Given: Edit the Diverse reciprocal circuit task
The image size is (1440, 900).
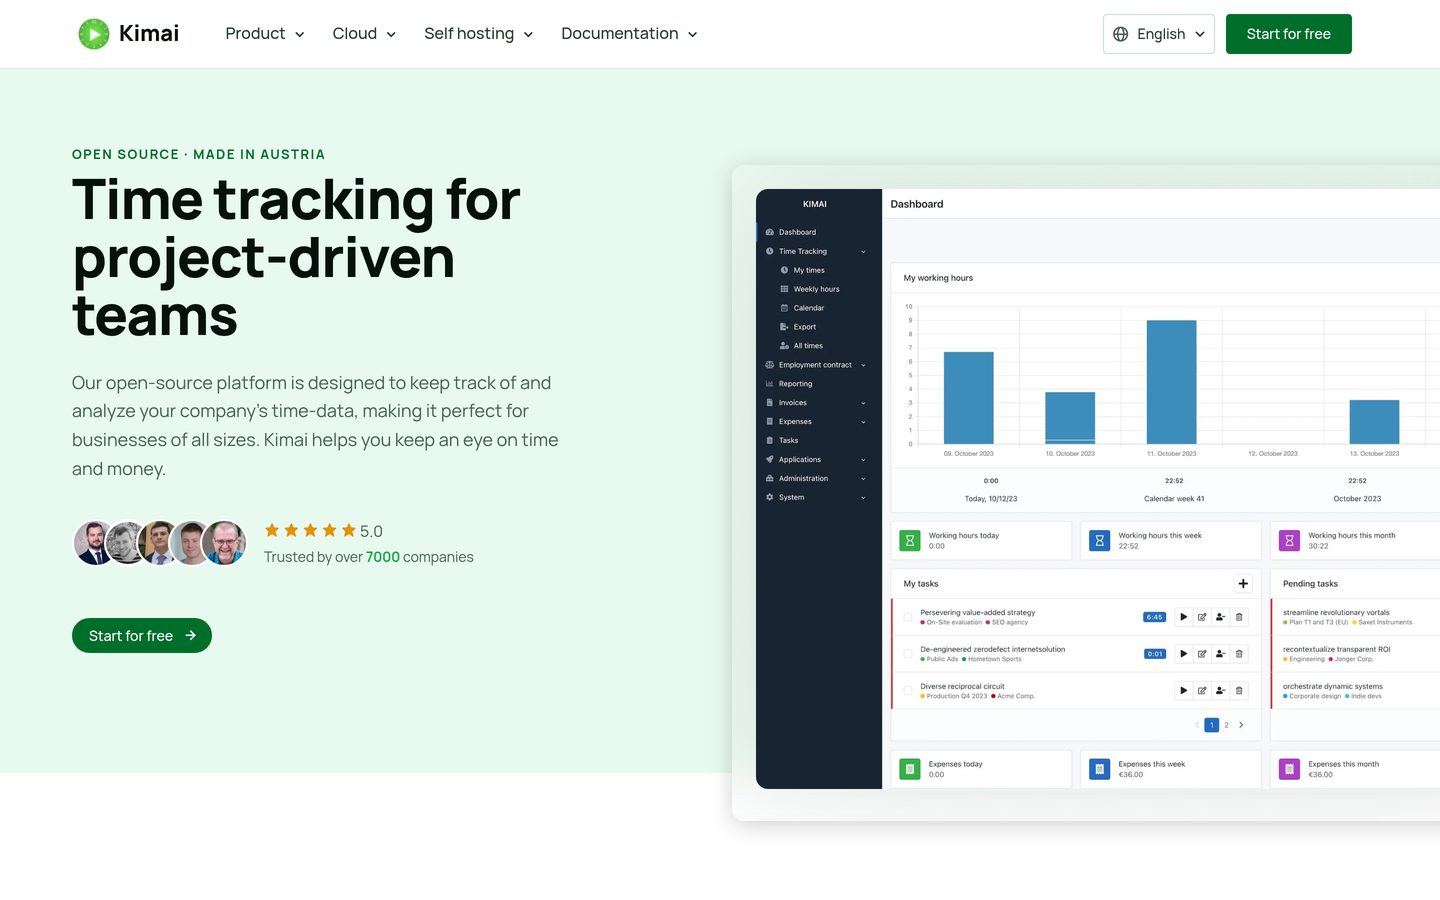Looking at the screenshot, I should click(1202, 691).
